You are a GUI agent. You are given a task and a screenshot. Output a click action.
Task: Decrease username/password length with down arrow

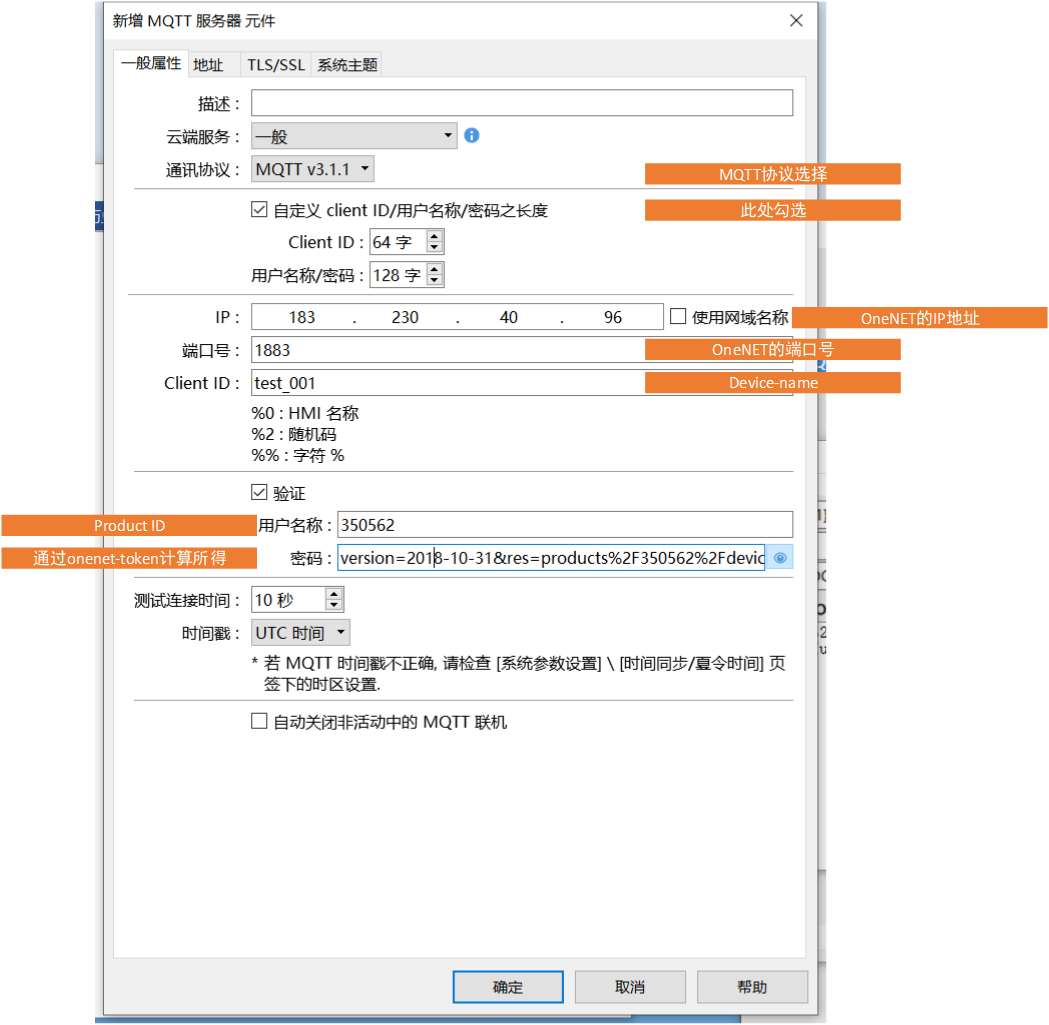pos(434,281)
